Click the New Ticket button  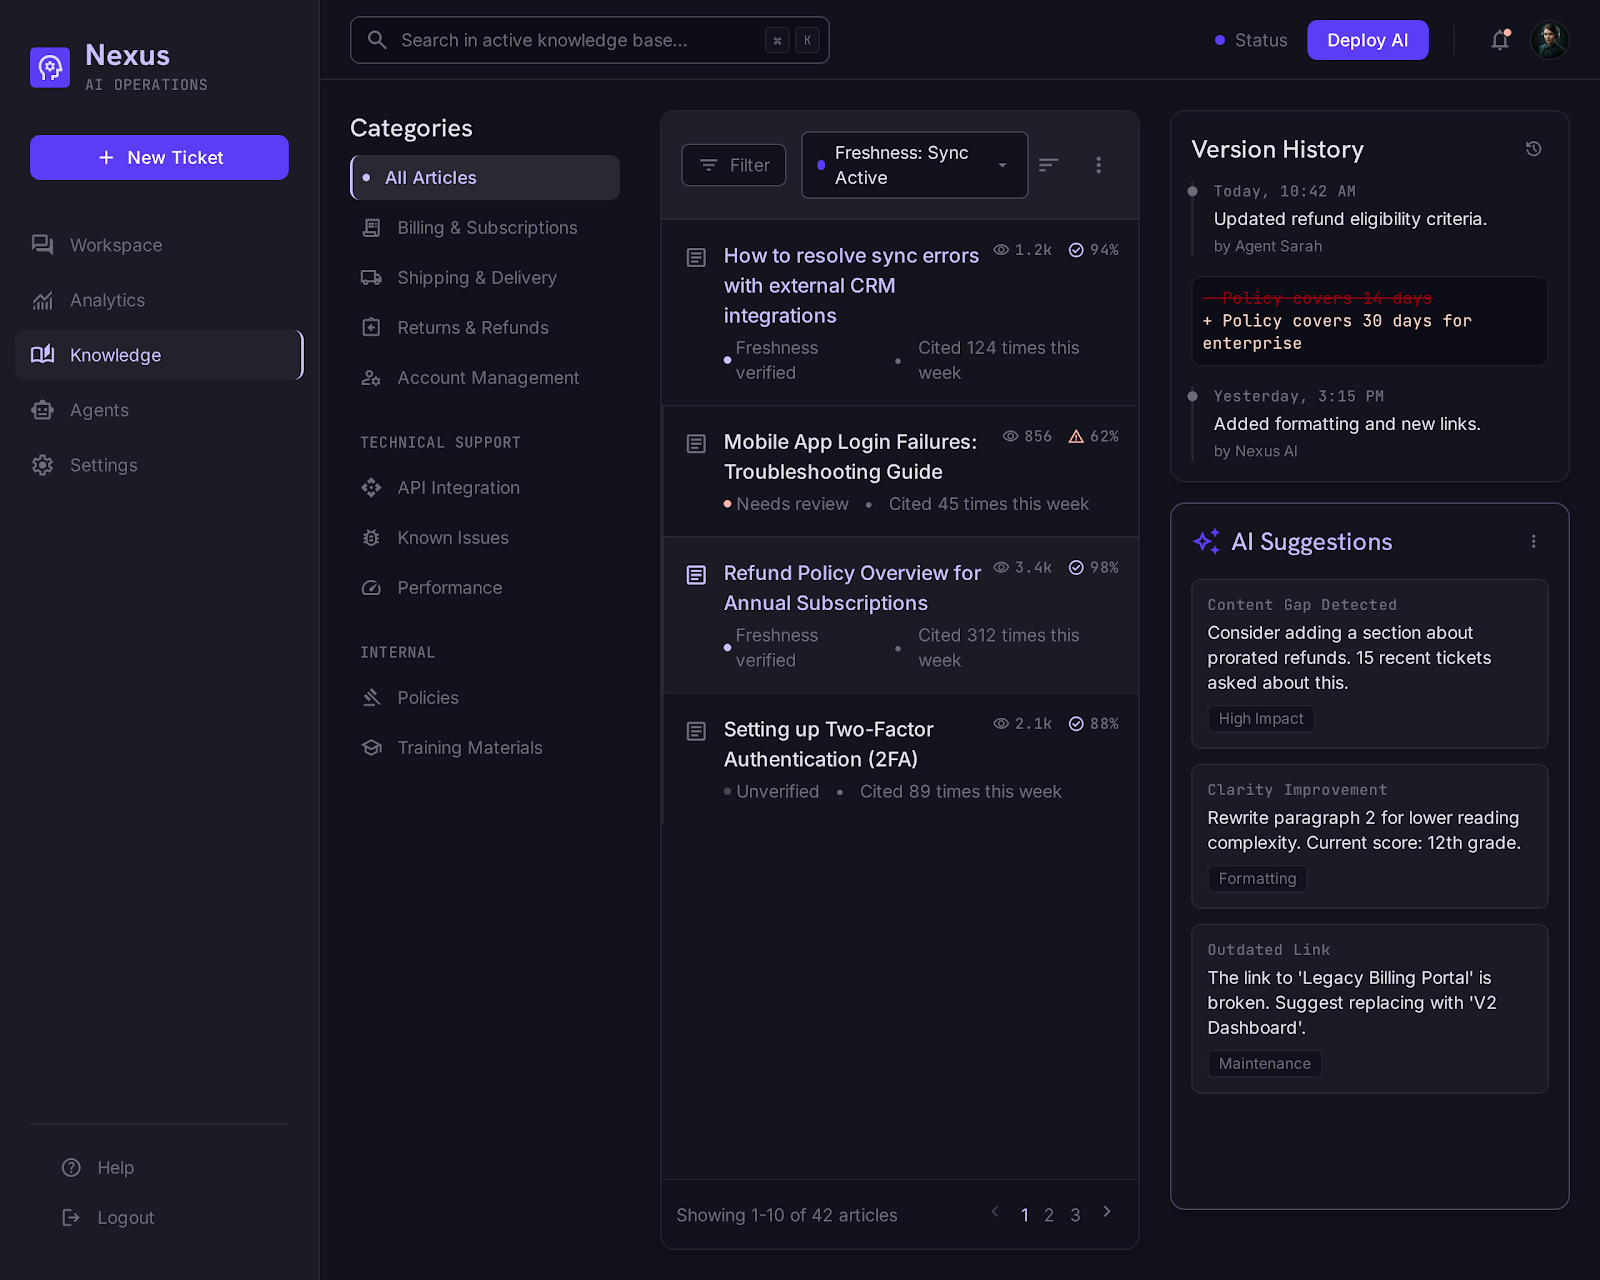[159, 157]
